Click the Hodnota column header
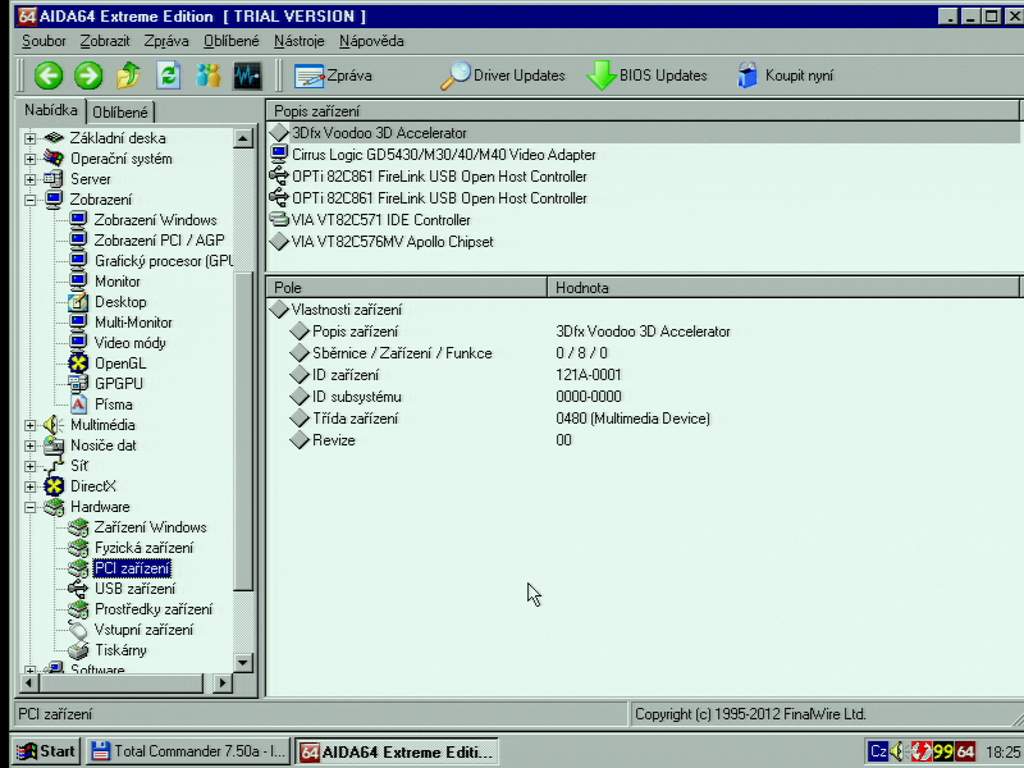The width and height of the screenshot is (1024, 768). coord(783,287)
